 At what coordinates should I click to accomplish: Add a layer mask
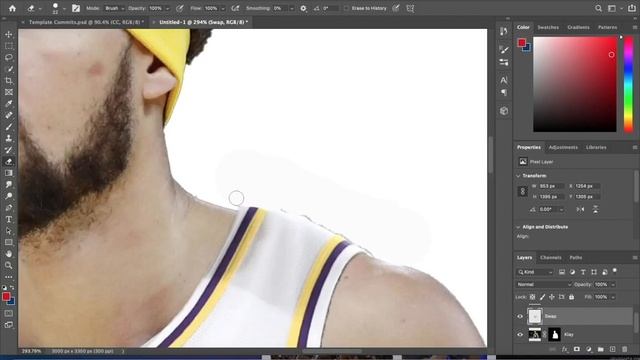(x=577, y=349)
